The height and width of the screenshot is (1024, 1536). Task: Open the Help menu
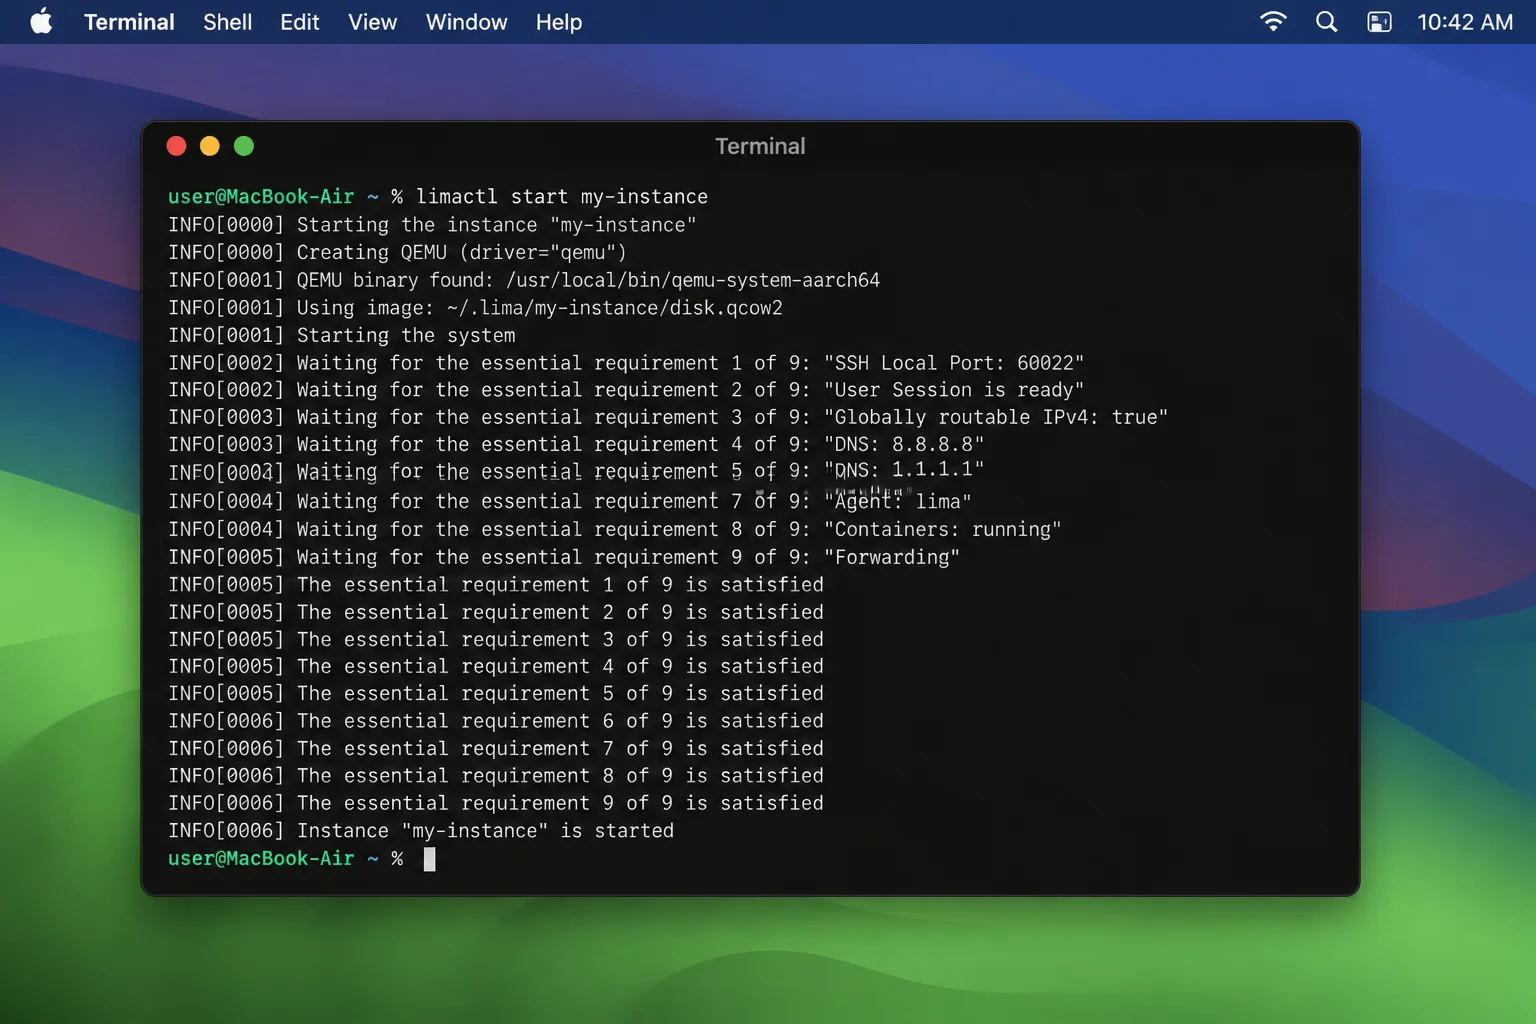coord(558,22)
